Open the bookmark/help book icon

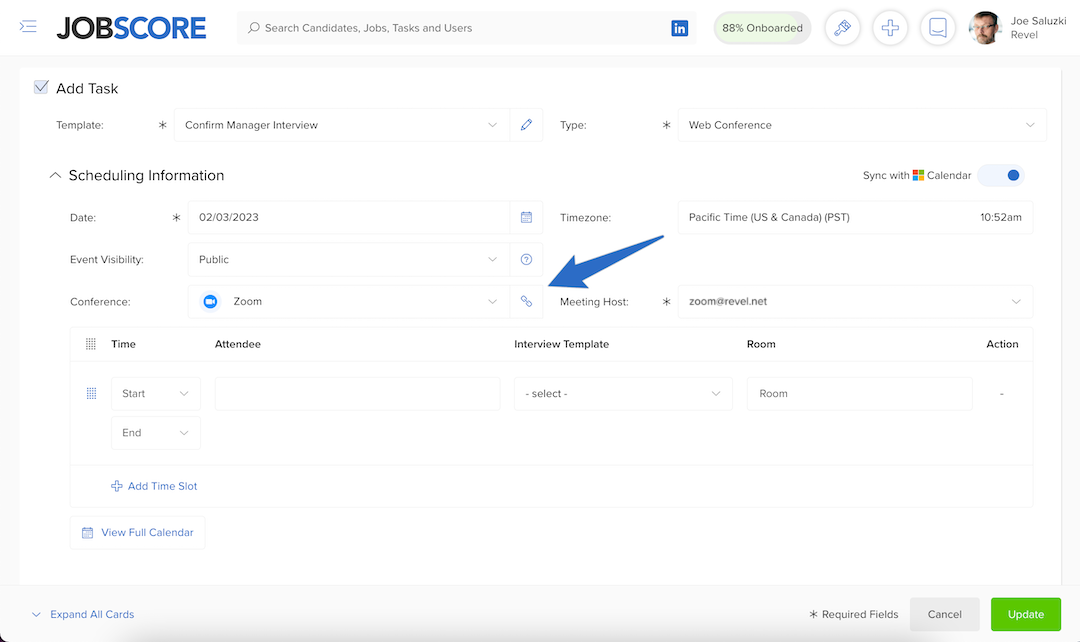pyautogui.click(x=937, y=28)
